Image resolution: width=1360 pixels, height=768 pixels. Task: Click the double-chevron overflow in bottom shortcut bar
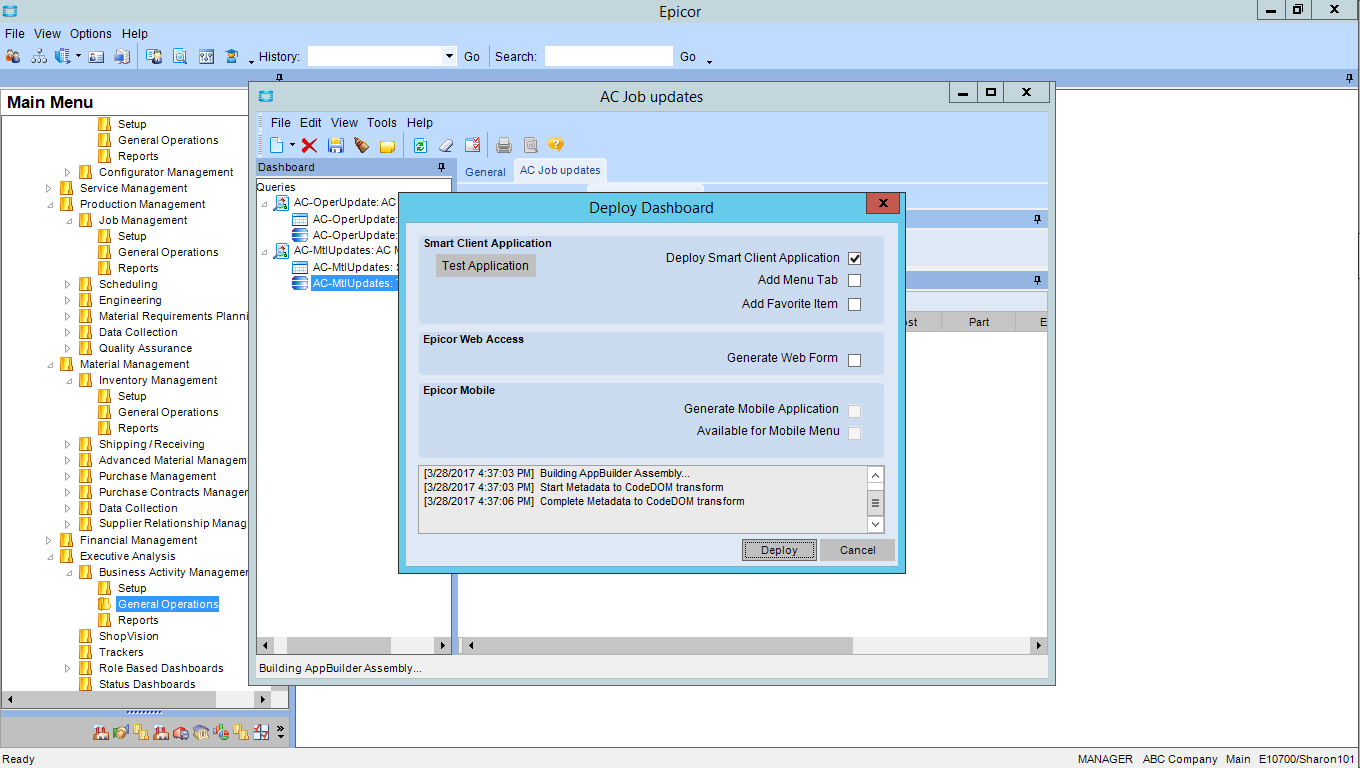coord(281,732)
